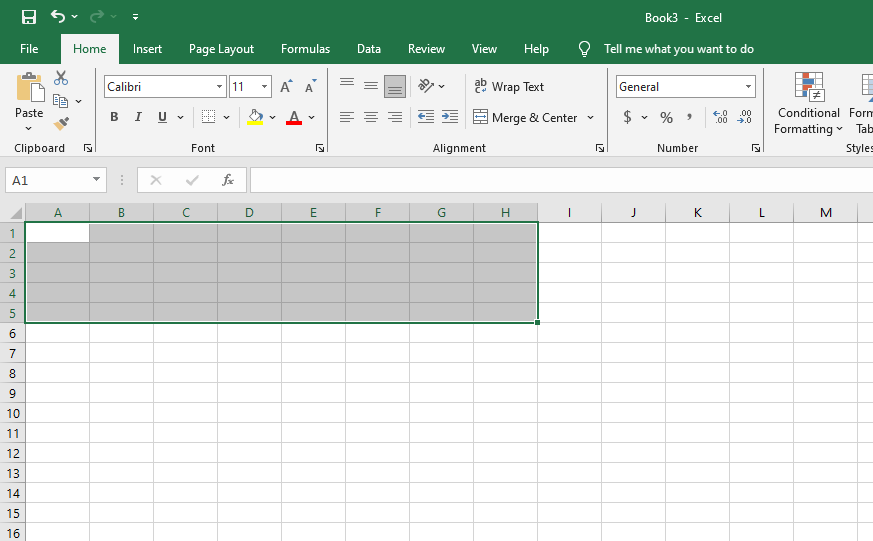This screenshot has width=873, height=541.
Task: Open the fill color palette arrow
Action: point(272,117)
